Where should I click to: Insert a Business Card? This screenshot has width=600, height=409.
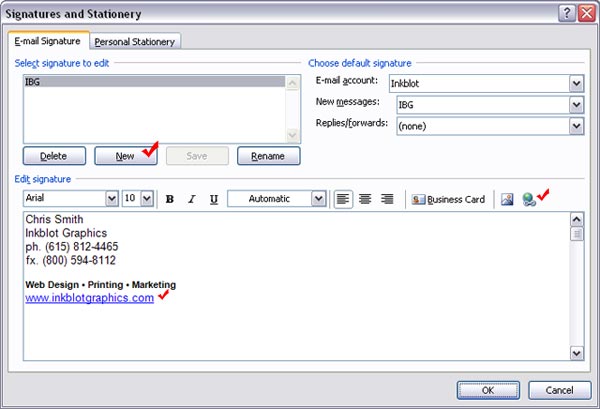[448, 199]
